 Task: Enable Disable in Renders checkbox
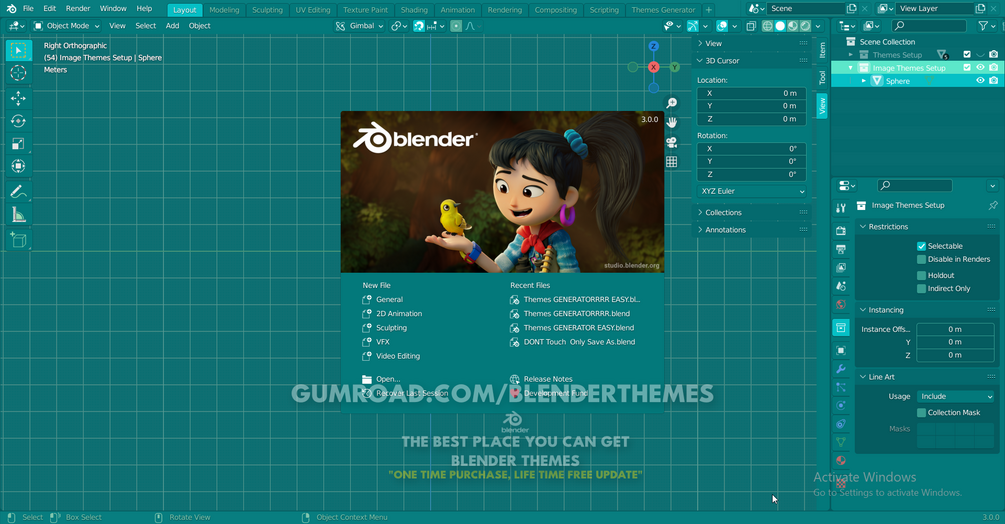point(921,259)
